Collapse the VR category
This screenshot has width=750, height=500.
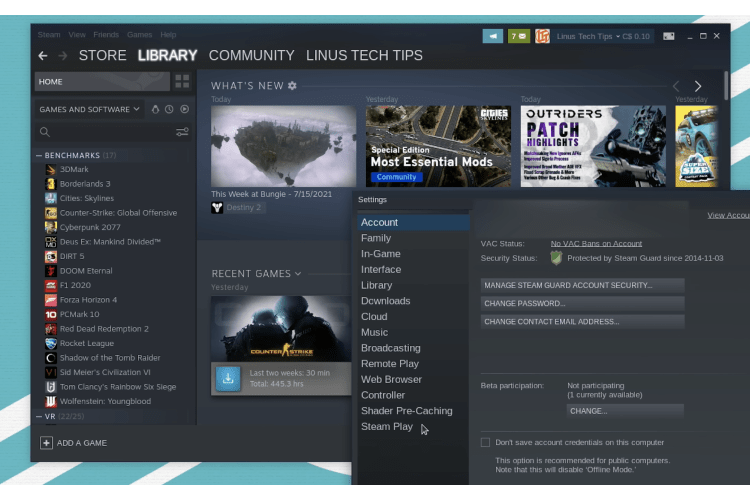tap(39, 416)
